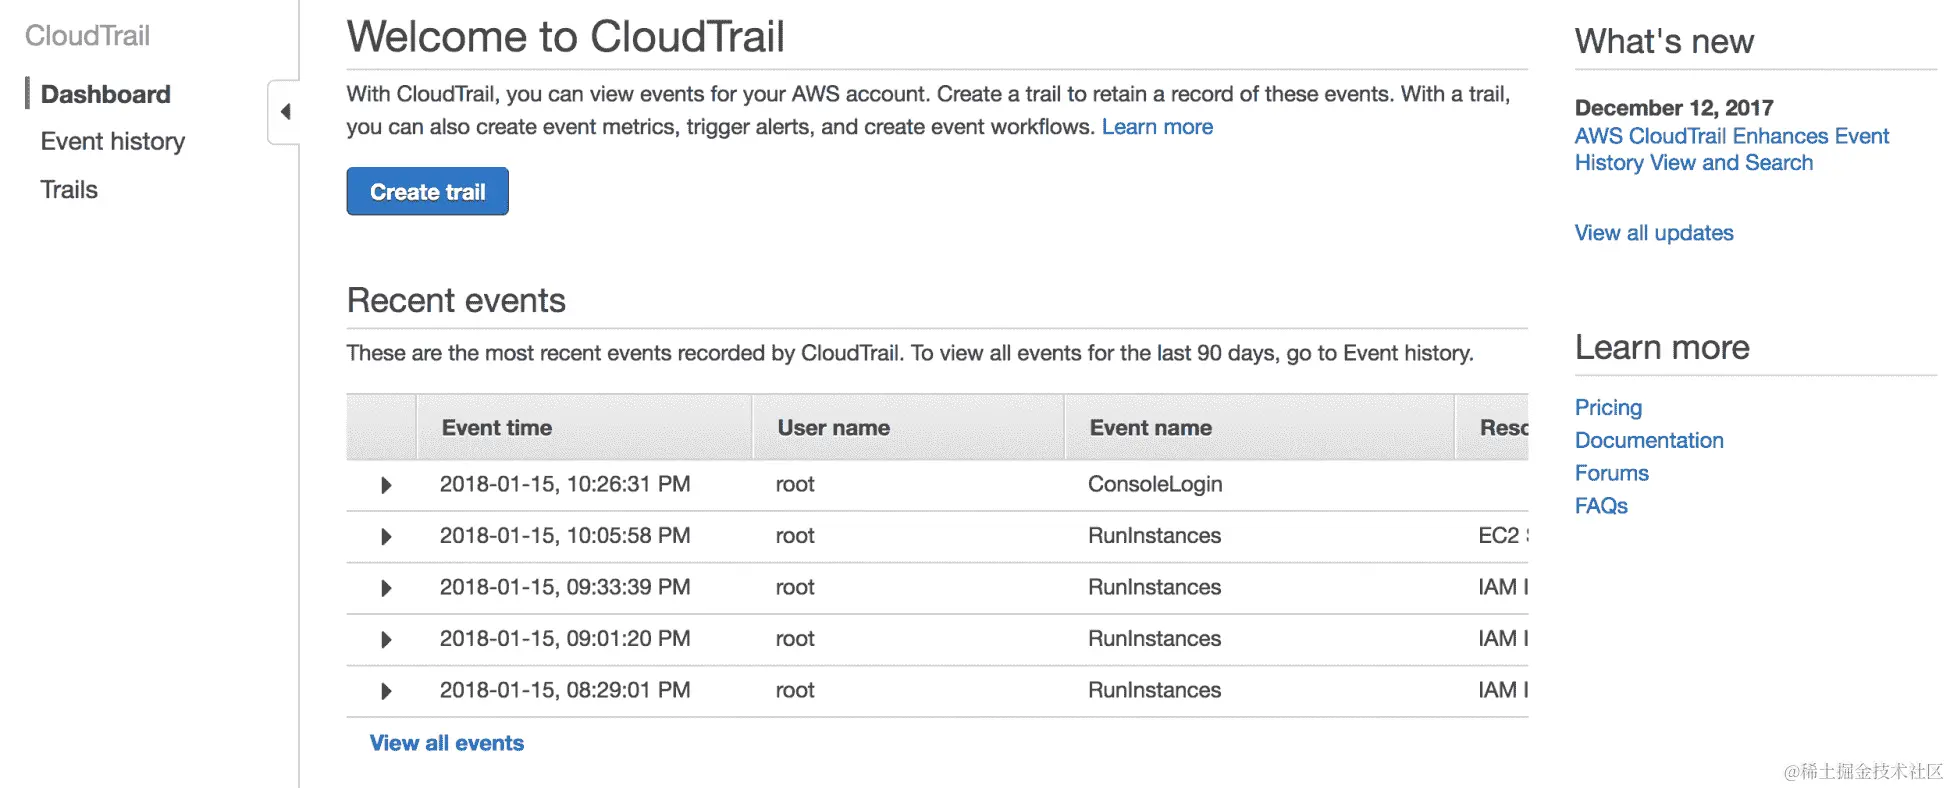The width and height of the screenshot is (1950, 788).
Task: Go to Event history in the sidebar
Action: pos(113,141)
